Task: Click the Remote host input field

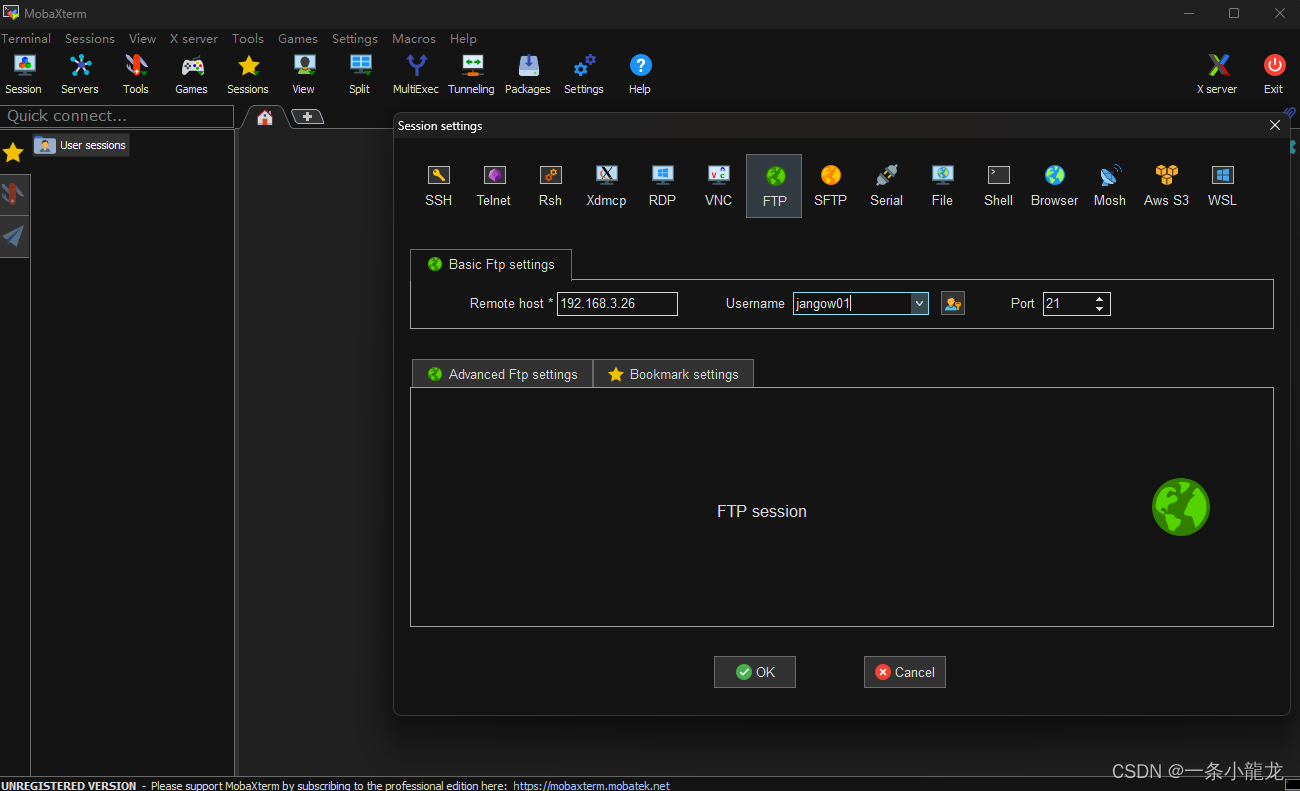Action: pyautogui.click(x=617, y=303)
